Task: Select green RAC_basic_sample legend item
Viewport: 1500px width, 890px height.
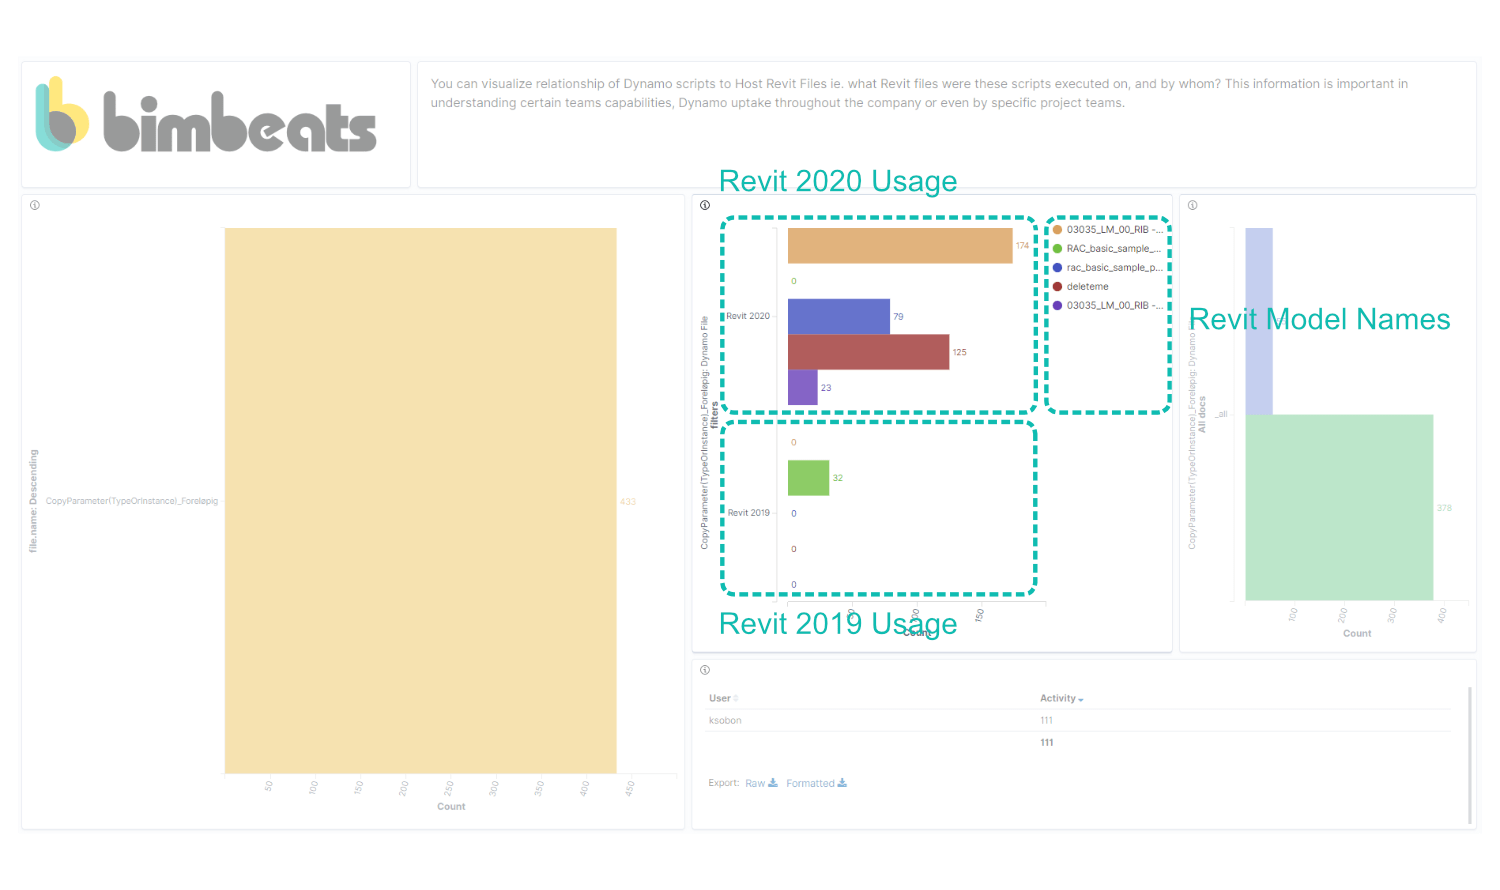Action: click(x=1107, y=249)
